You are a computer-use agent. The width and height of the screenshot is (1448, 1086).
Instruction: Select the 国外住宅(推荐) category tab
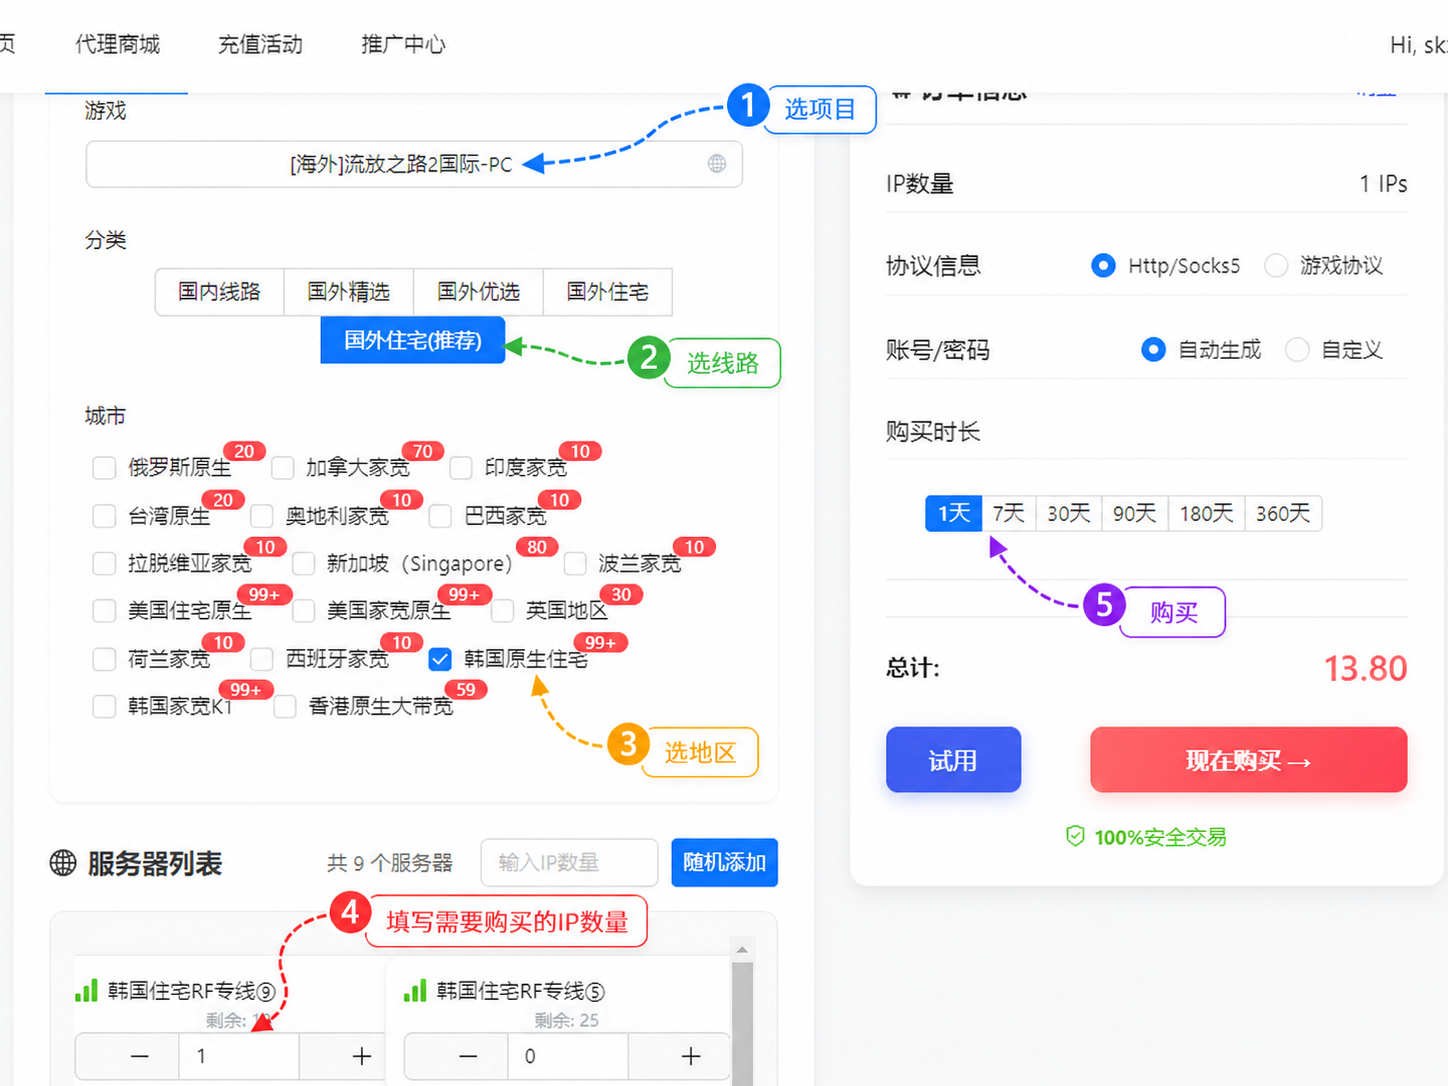(413, 340)
